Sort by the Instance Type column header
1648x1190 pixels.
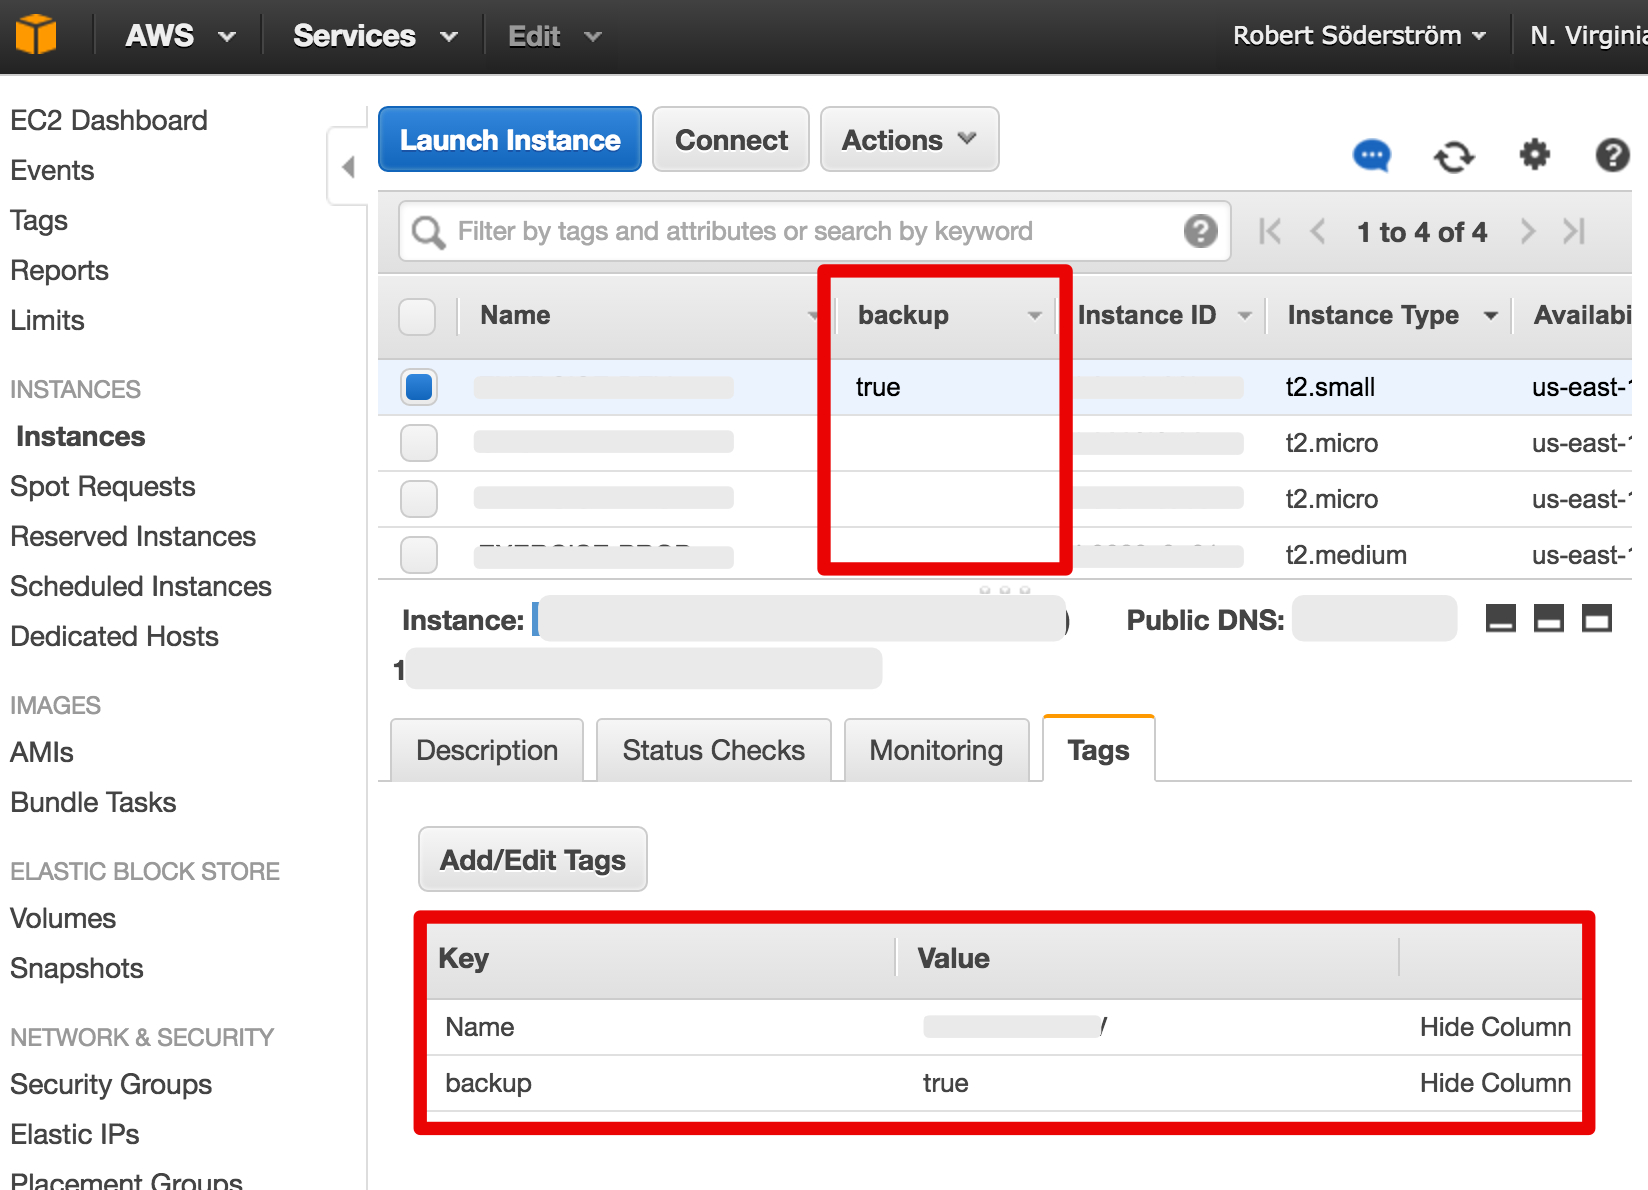pyautogui.click(x=1391, y=315)
